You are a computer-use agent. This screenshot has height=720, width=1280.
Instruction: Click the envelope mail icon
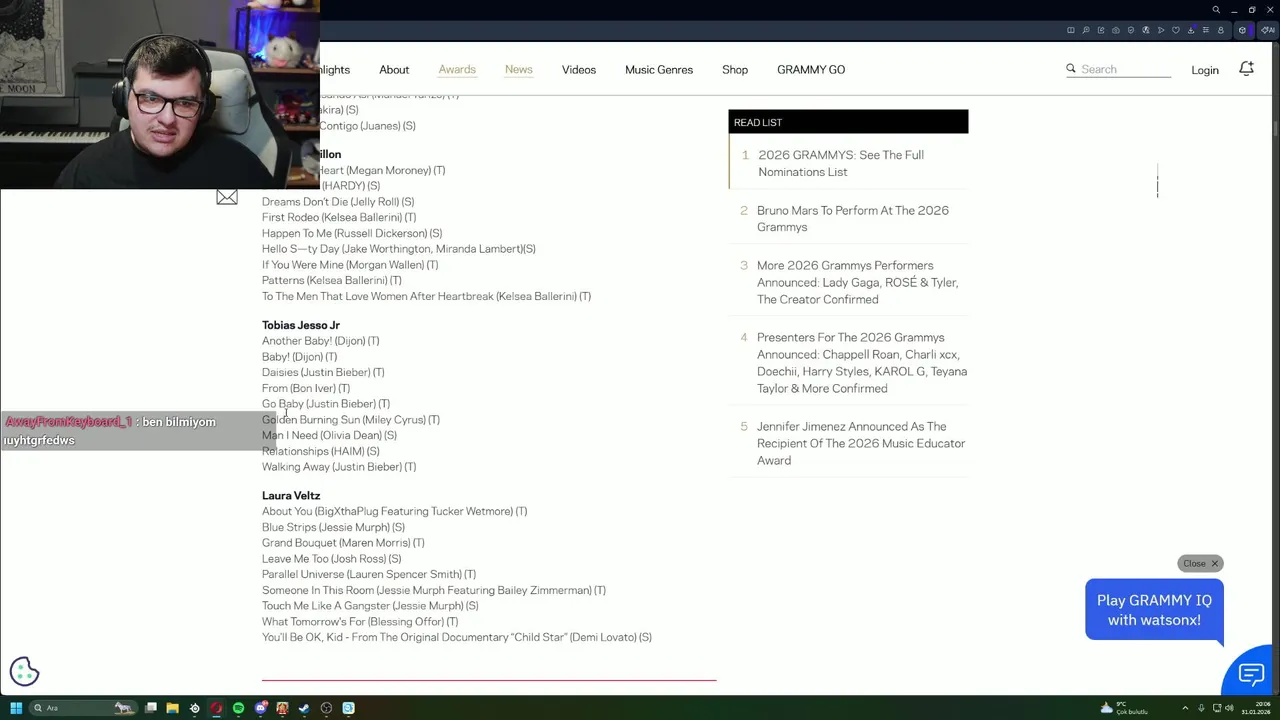coord(227,198)
